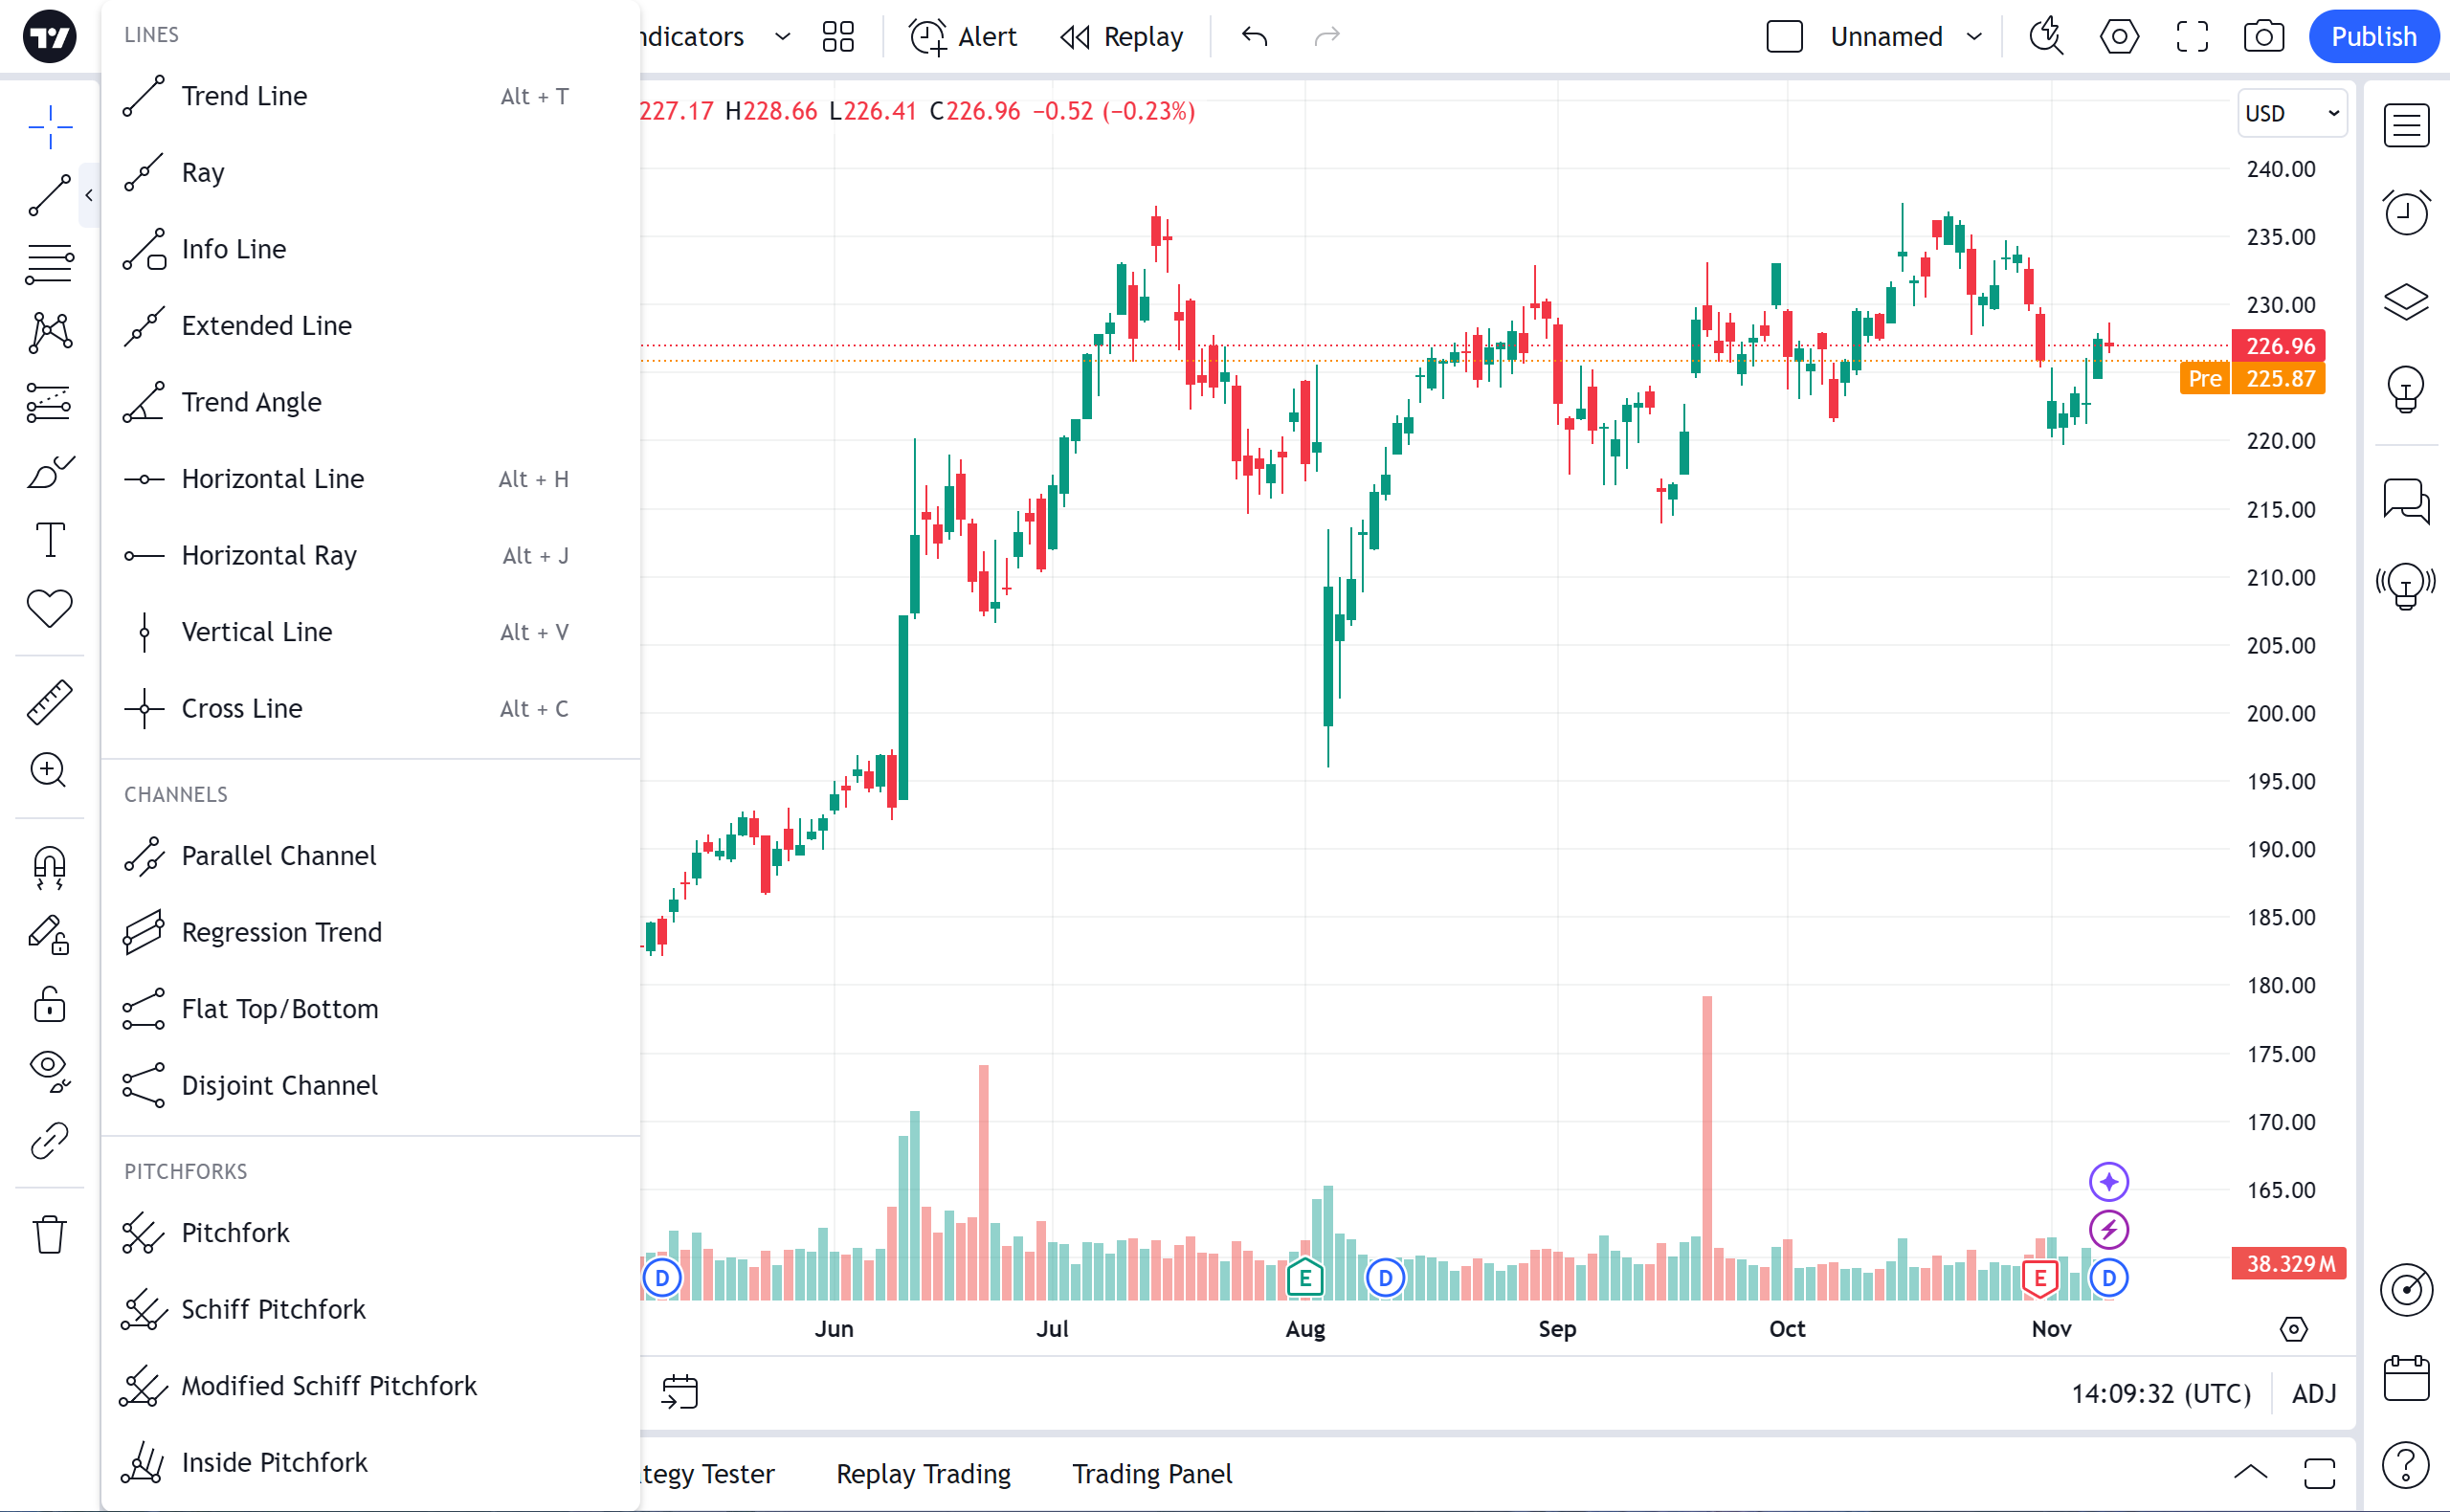The width and height of the screenshot is (2450, 1512).
Task: Select the text tool icon
Action: tap(49, 540)
